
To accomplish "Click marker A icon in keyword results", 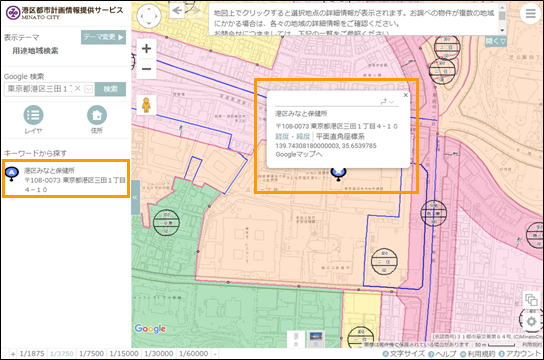I will coord(12,174).
